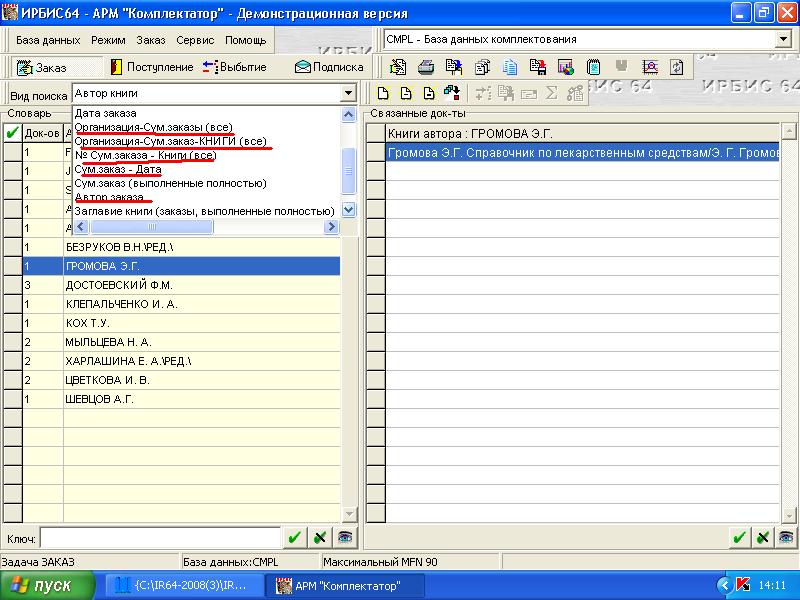Click the eye icon next to Ключ field
This screenshot has width=800, height=600.
[344, 537]
